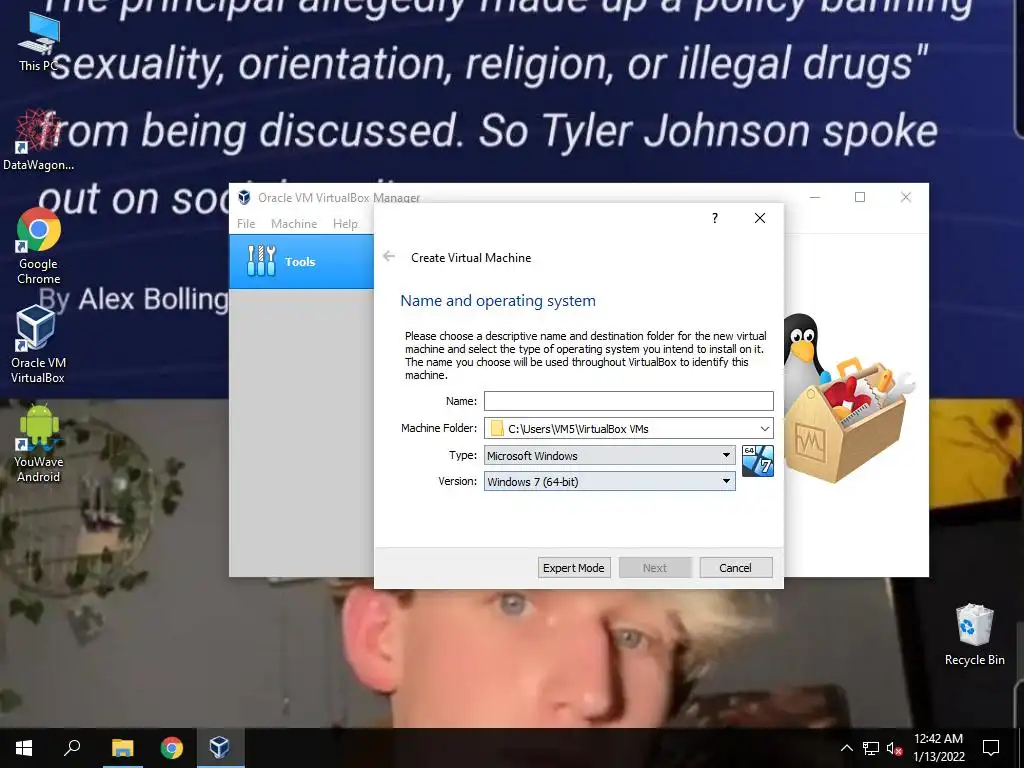Click the toolbox penguin illustration in Manager
Viewport: 1024px width, 768px height.
(x=849, y=398)
